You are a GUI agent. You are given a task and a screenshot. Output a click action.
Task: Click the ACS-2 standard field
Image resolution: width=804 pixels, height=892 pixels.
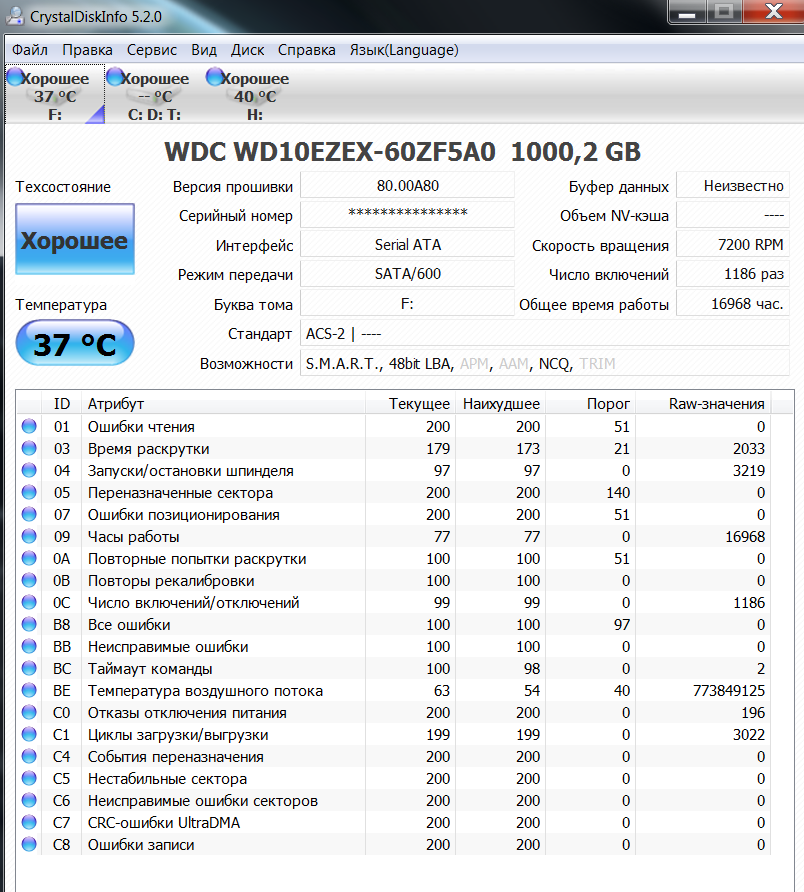[545, 333]
